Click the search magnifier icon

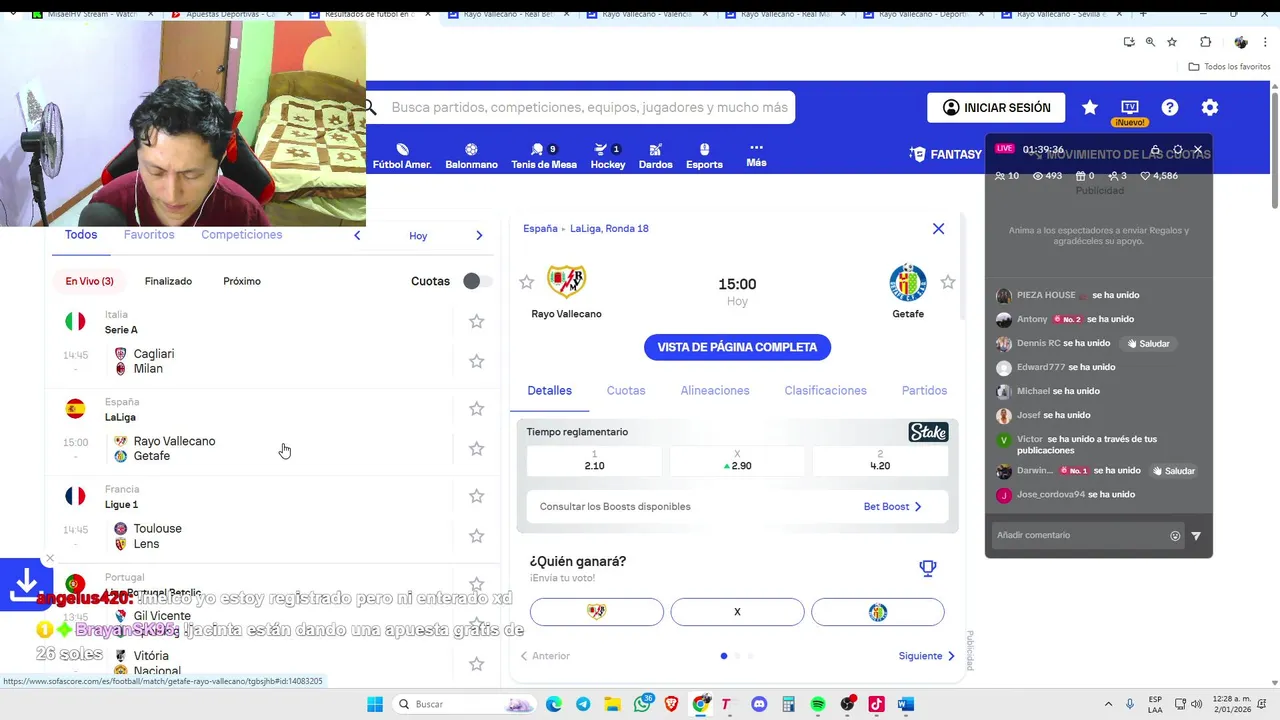point(371,107)
